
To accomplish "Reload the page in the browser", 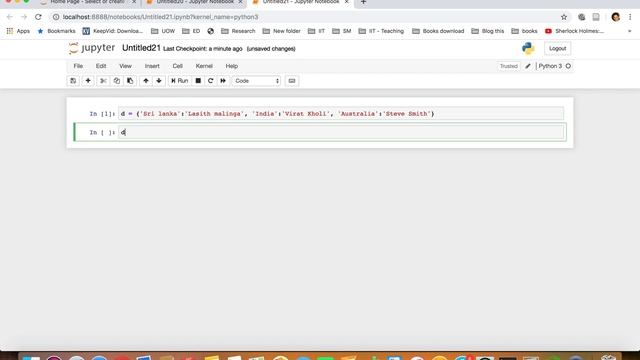I will coord(38,17).
